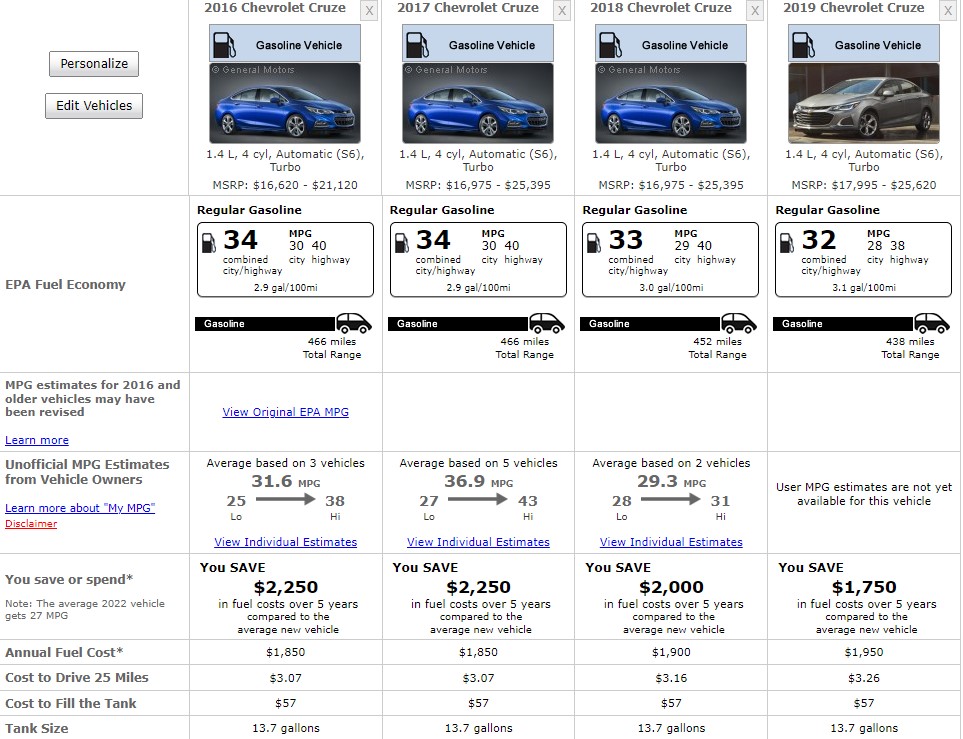View Individual Estimates for 2017 Cruze

(x=478, y=542)
